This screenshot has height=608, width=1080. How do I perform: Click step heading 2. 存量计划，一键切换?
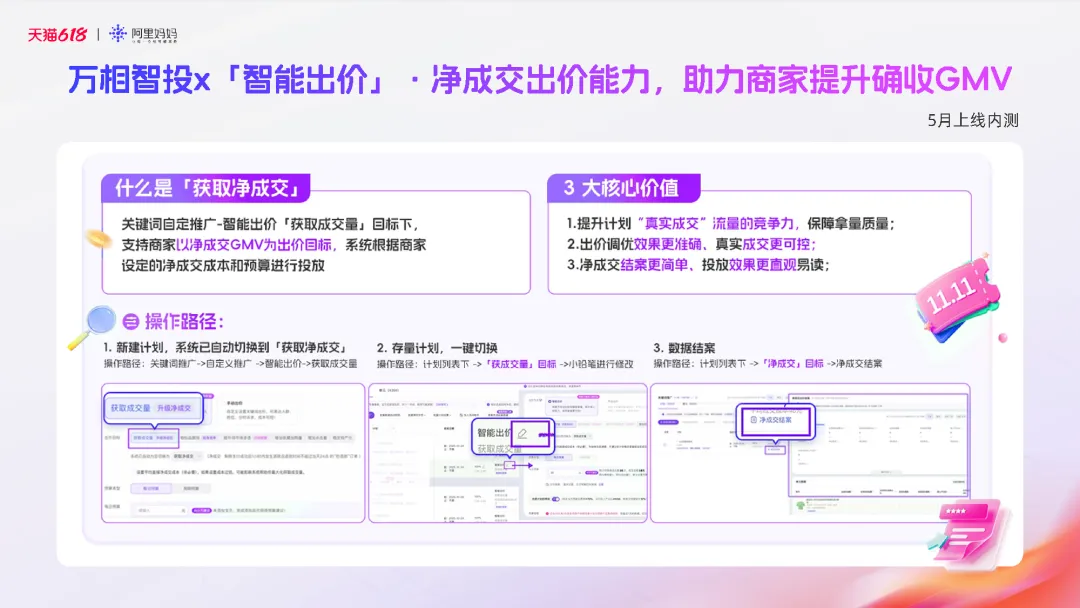point(437,348)
